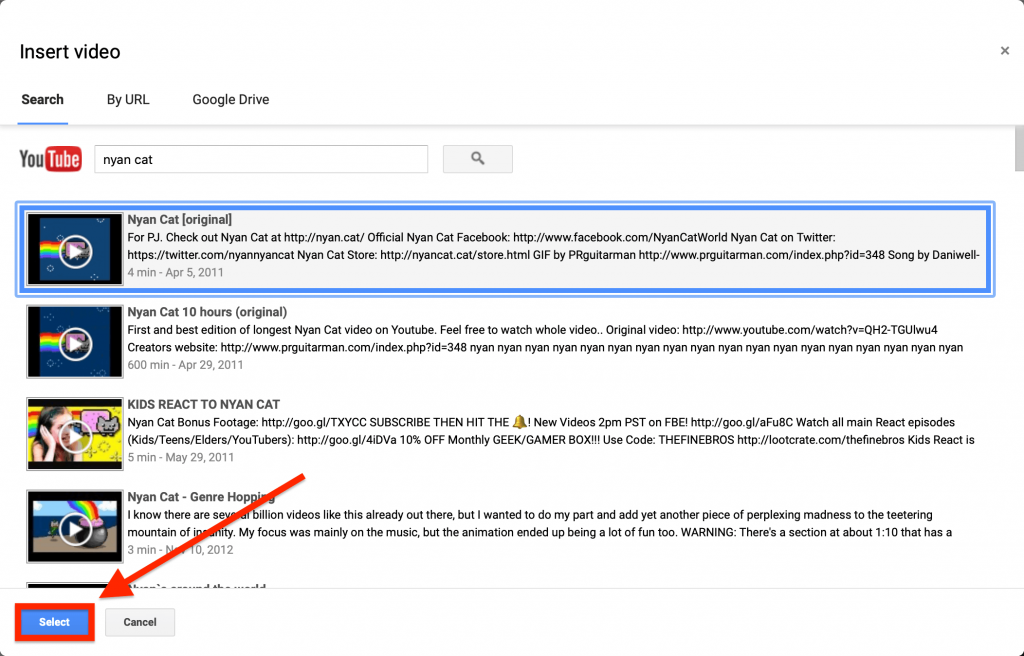The height and width of the screenshot is (656, 1024).
Task: Click the description starting "For PJ. Check out"
Action: coord(553,246)
